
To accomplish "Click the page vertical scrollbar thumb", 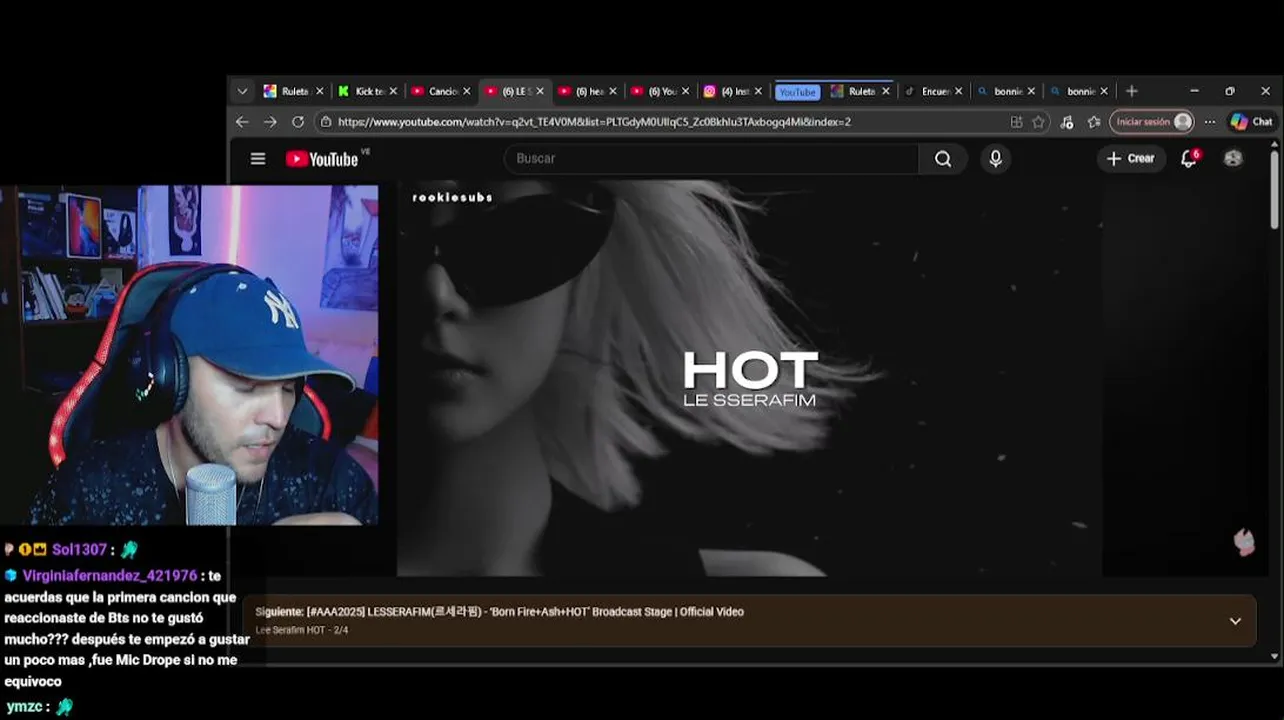I will (x=1274, y=190).
